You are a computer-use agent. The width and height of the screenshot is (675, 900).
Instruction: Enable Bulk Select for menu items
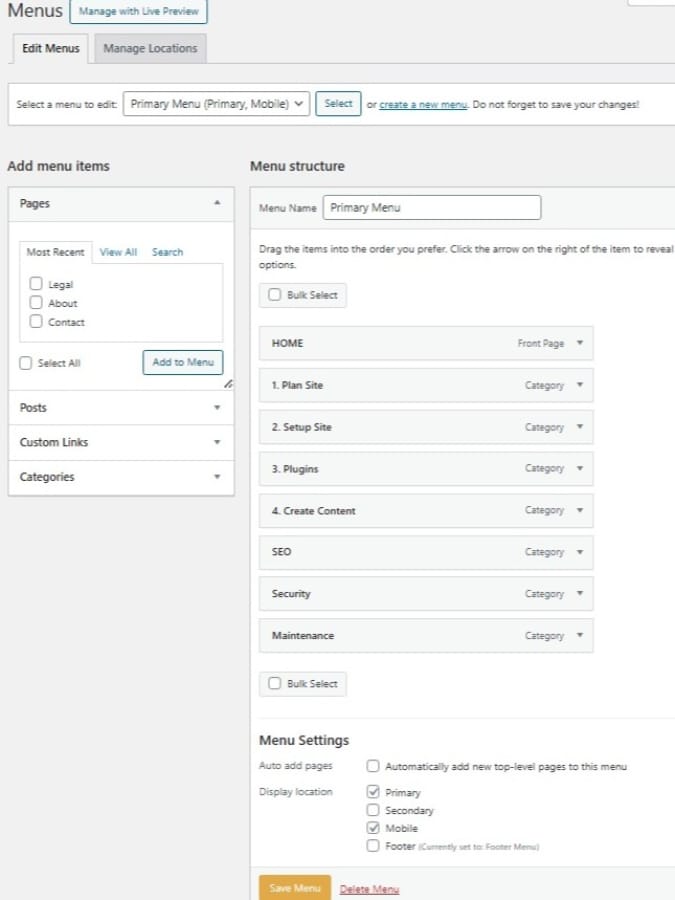click(274, 294)
